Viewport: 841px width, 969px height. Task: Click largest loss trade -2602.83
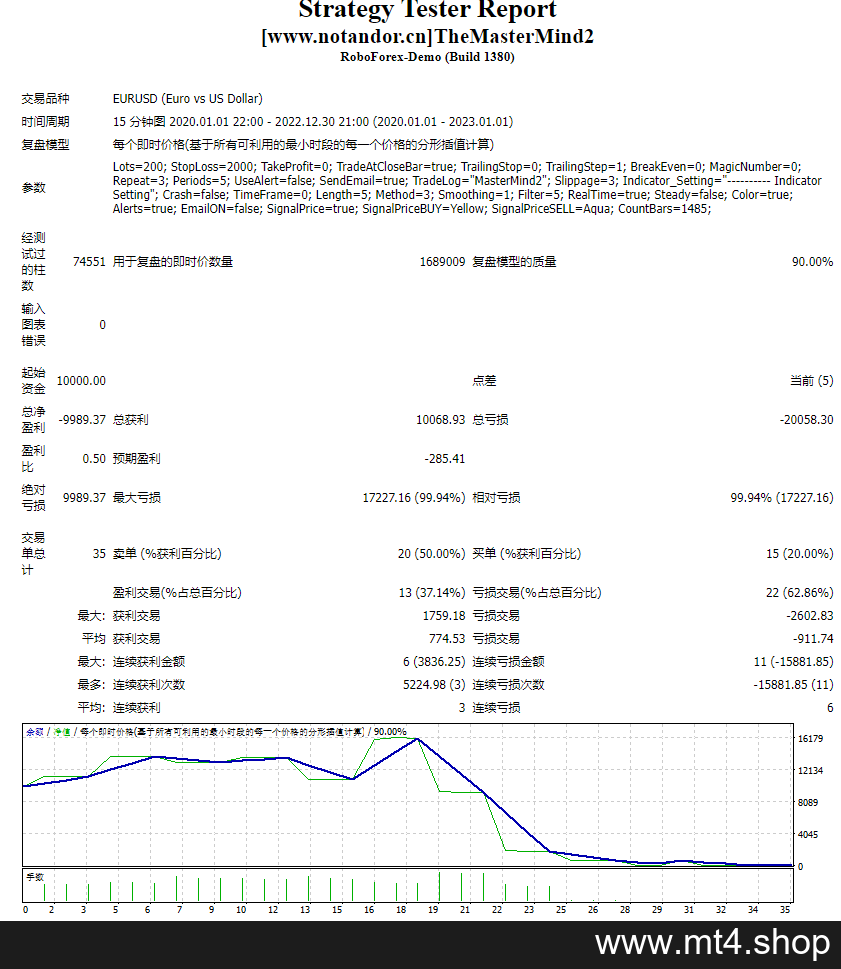pyautogui.click(x=809, y=616)
